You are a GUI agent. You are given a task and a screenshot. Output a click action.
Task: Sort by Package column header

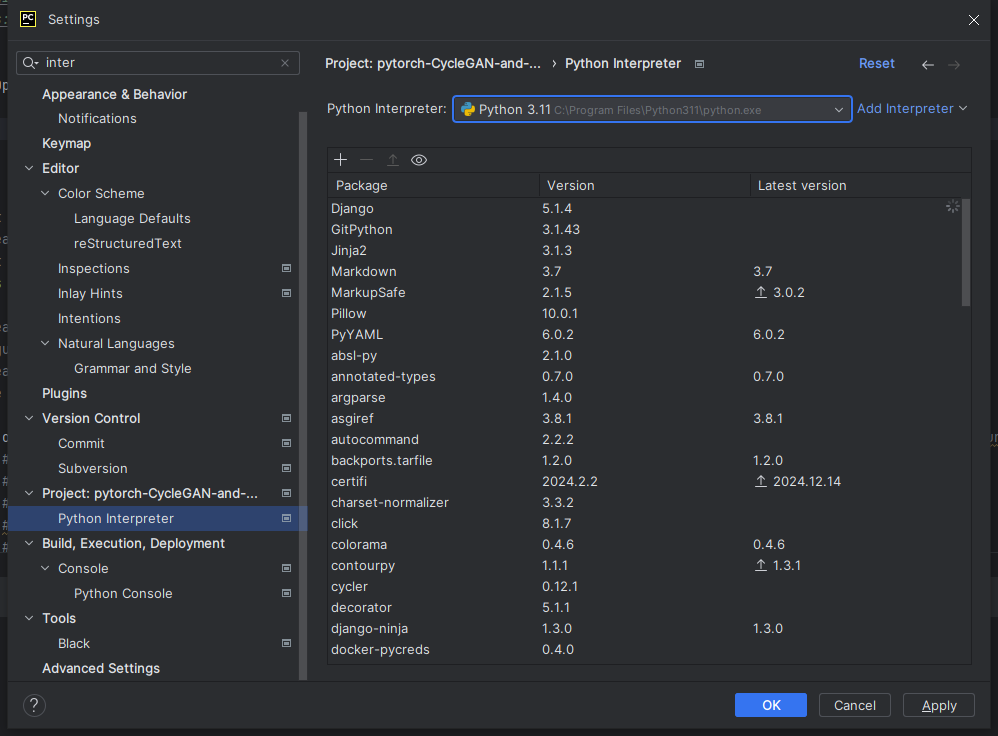[x=433, y=185]
